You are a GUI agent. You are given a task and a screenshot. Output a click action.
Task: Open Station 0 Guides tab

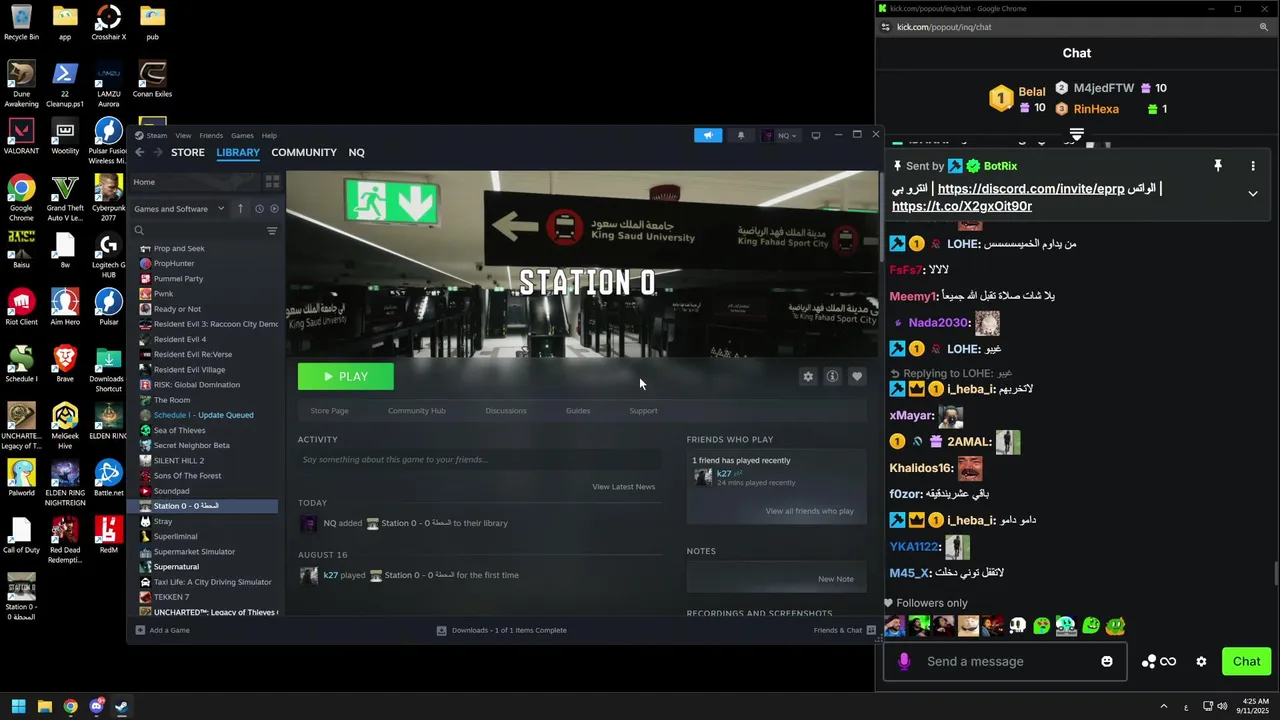(578, 411)
